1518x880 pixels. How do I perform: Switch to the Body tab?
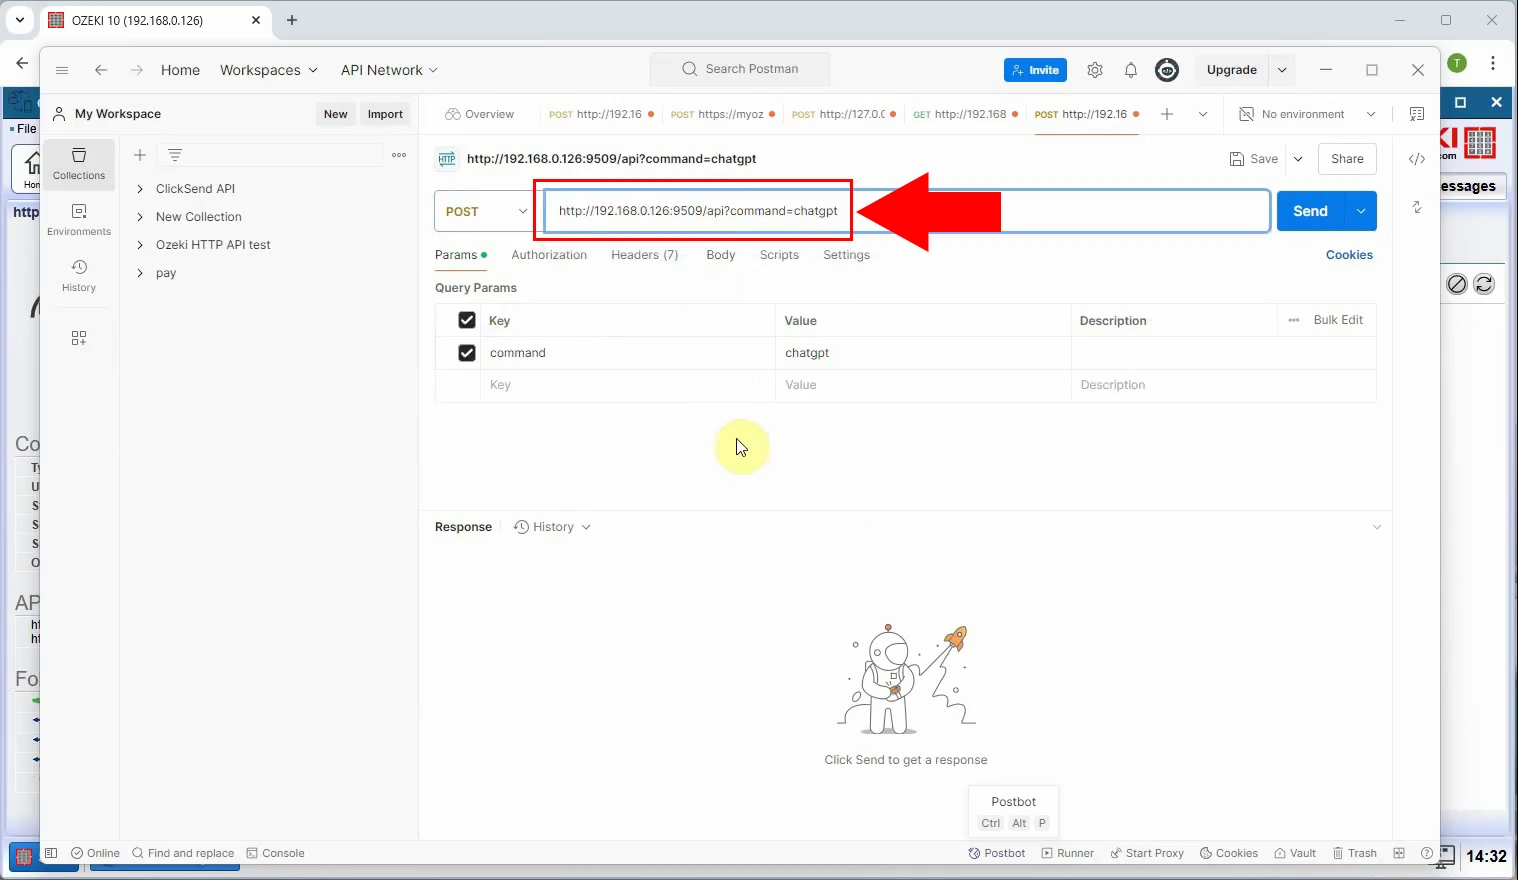[721, 255]
